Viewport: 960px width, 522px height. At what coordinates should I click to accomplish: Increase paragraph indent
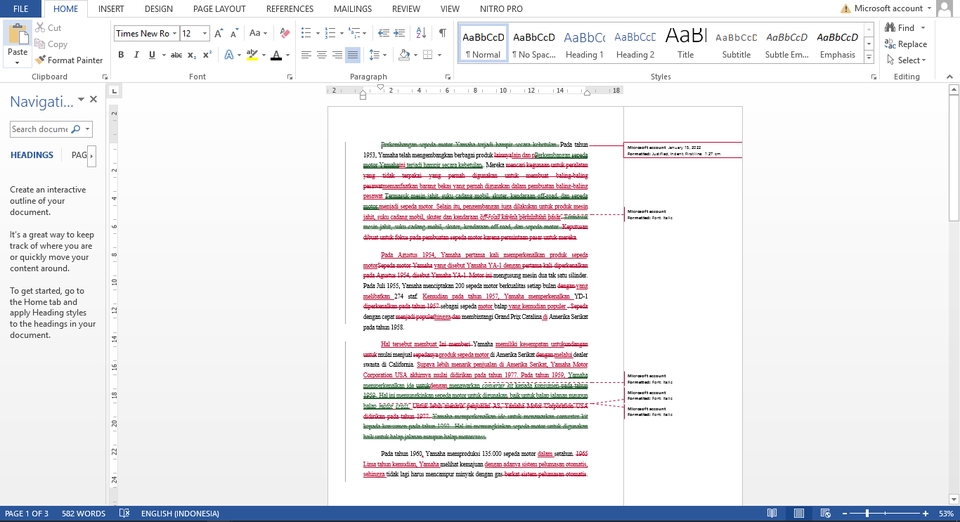point(397,33)
